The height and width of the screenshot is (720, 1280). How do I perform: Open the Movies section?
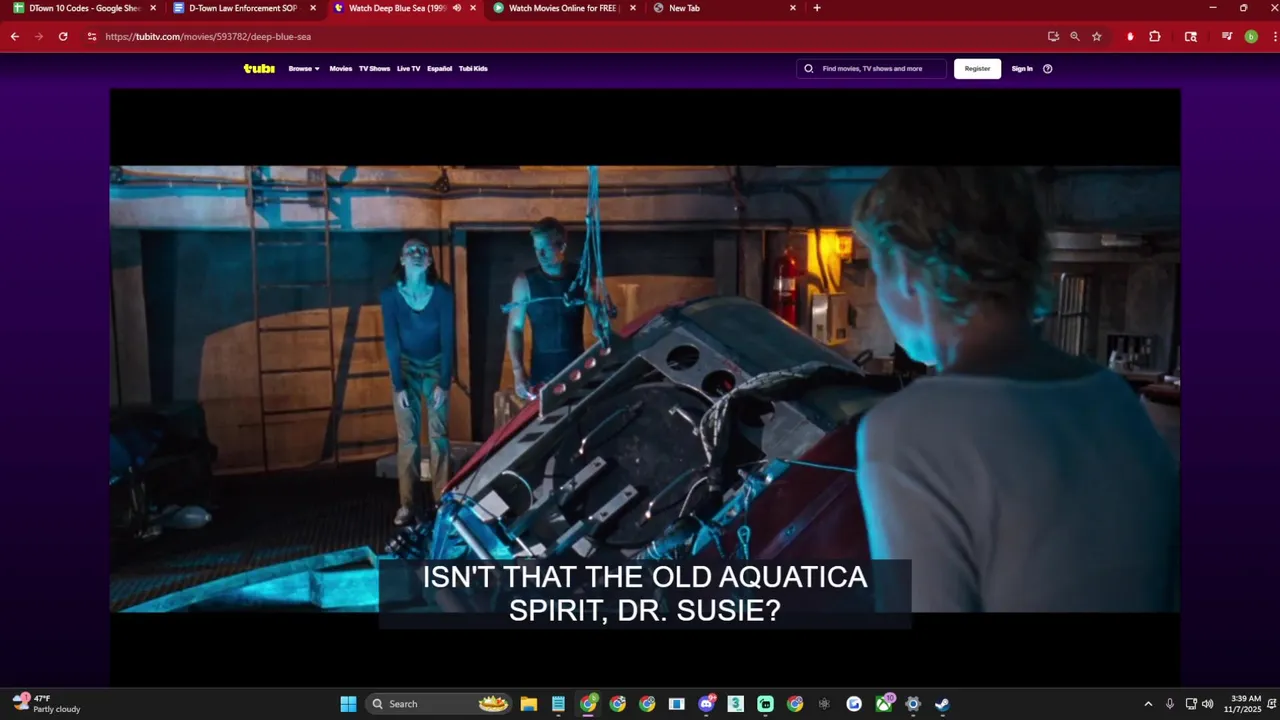pyautogui.click(x=341, y=69)
